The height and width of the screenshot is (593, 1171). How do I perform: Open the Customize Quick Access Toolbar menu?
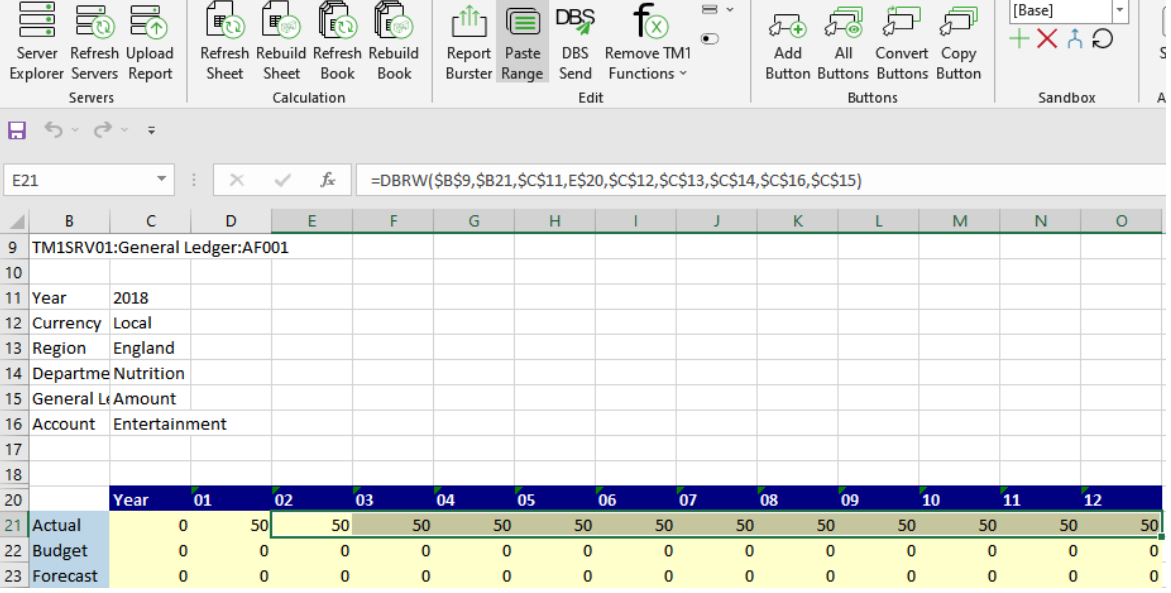click(x=151, y=130)
